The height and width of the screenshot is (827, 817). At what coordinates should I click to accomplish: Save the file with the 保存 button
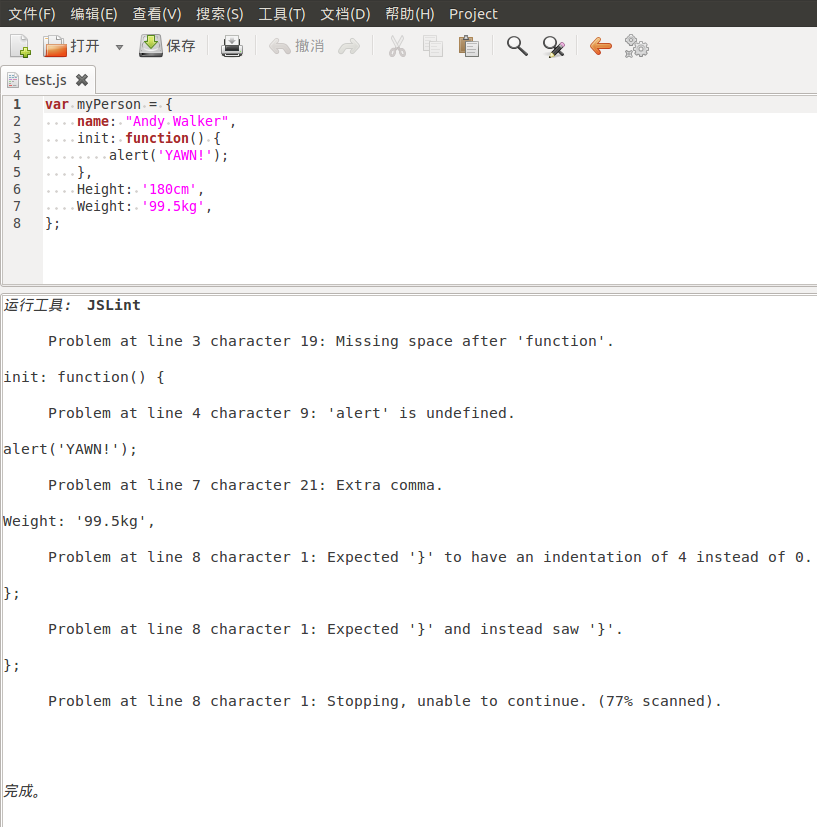click(167, 46)
